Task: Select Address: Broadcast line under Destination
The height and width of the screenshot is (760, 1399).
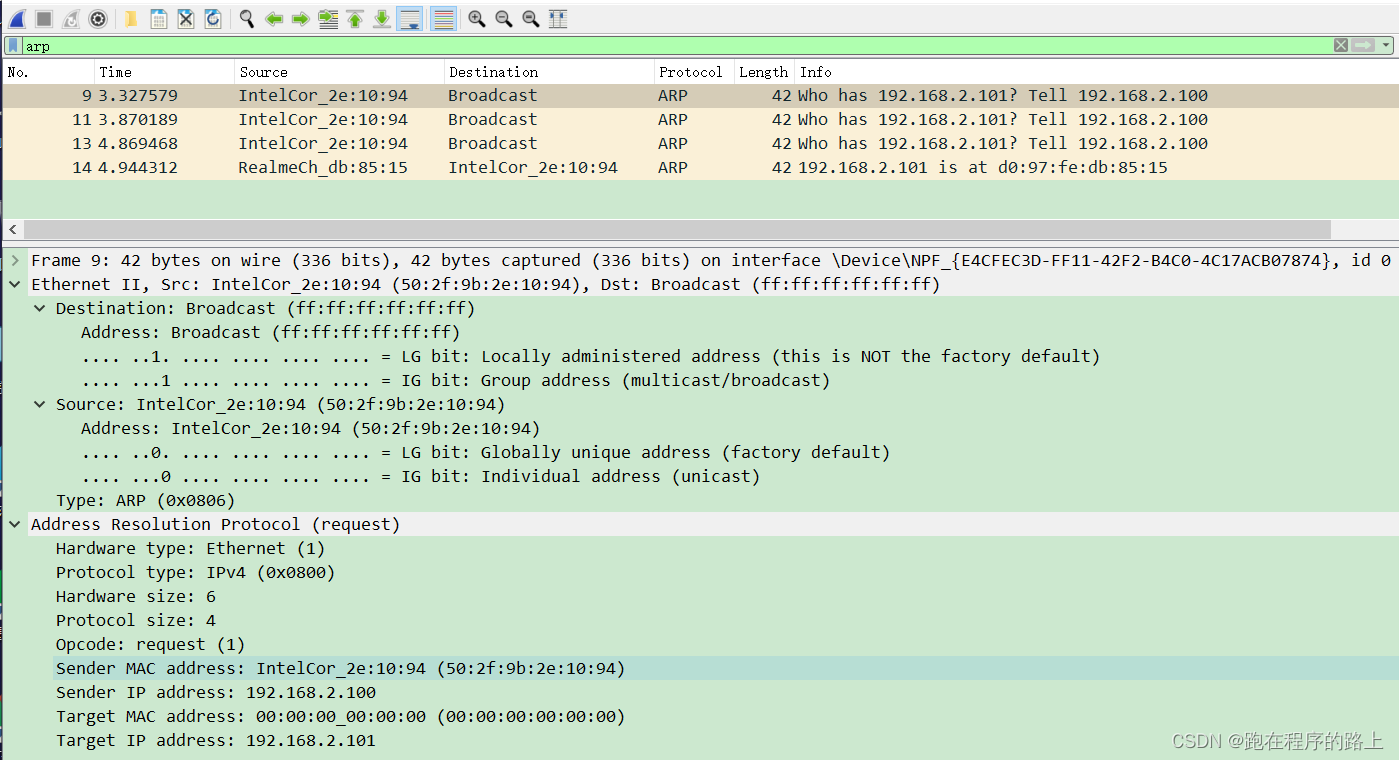Action: tap(270, 332)
